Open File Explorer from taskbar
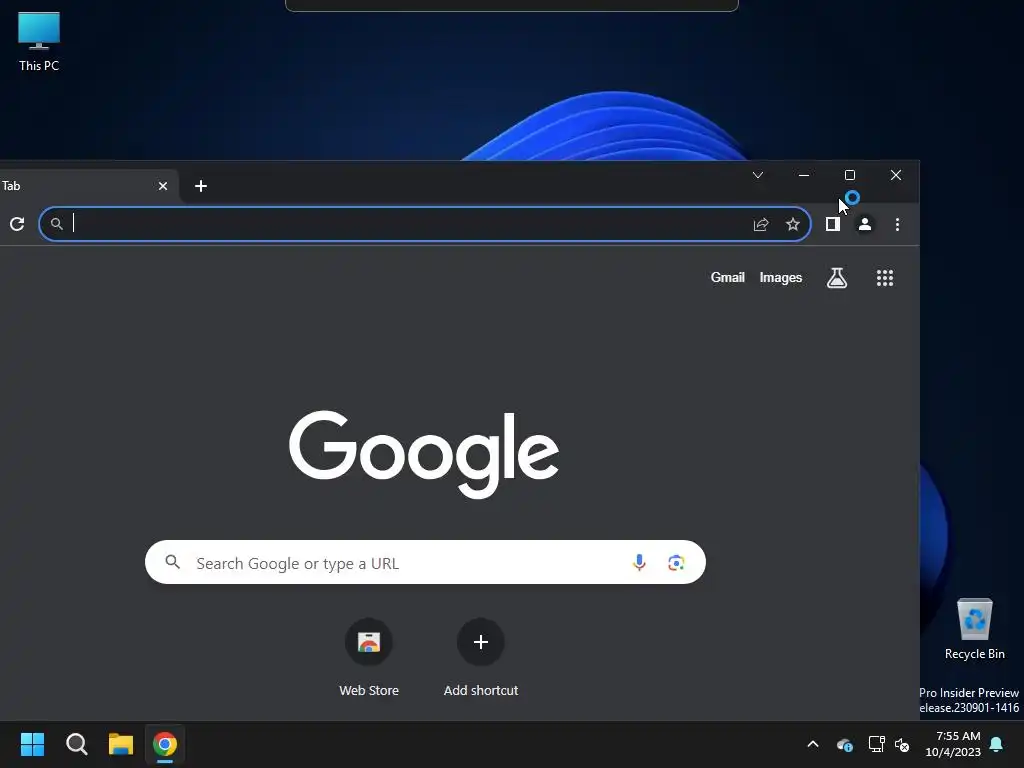The image size is (1024, 768). coord(121,744)
